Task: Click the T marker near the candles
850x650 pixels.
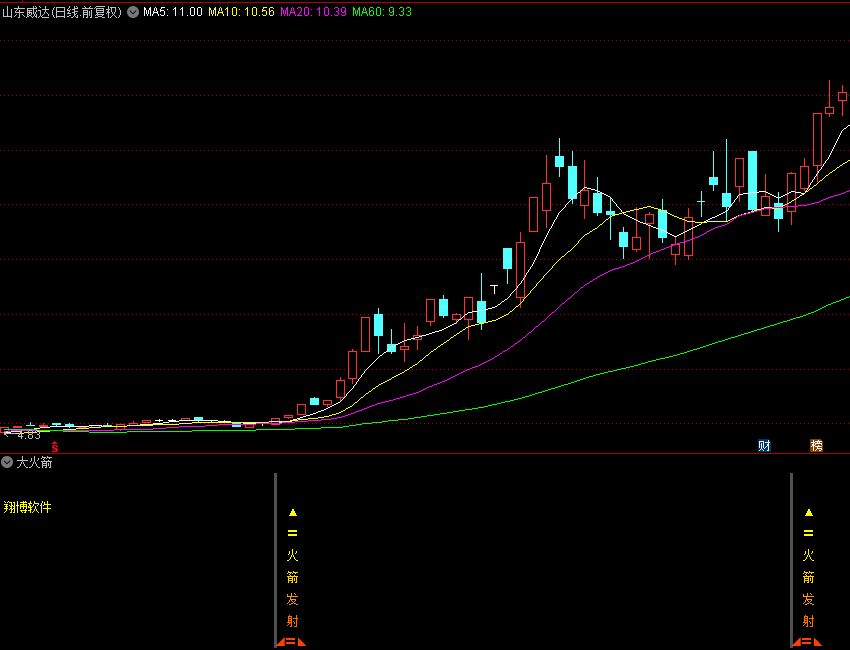Action: click(x=494, y=289)
